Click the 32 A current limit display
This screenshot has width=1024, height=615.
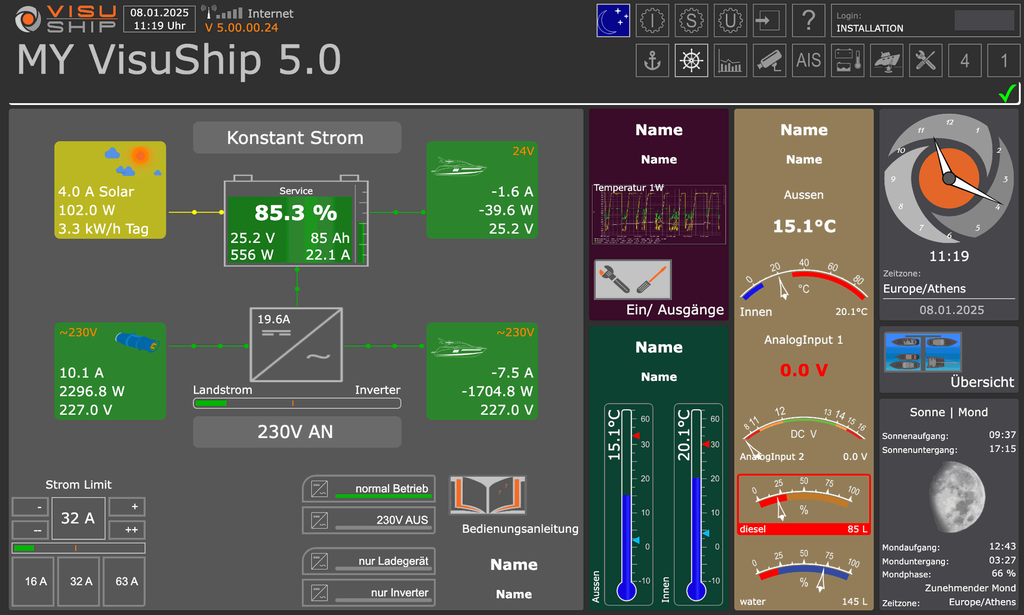[78, 518]
